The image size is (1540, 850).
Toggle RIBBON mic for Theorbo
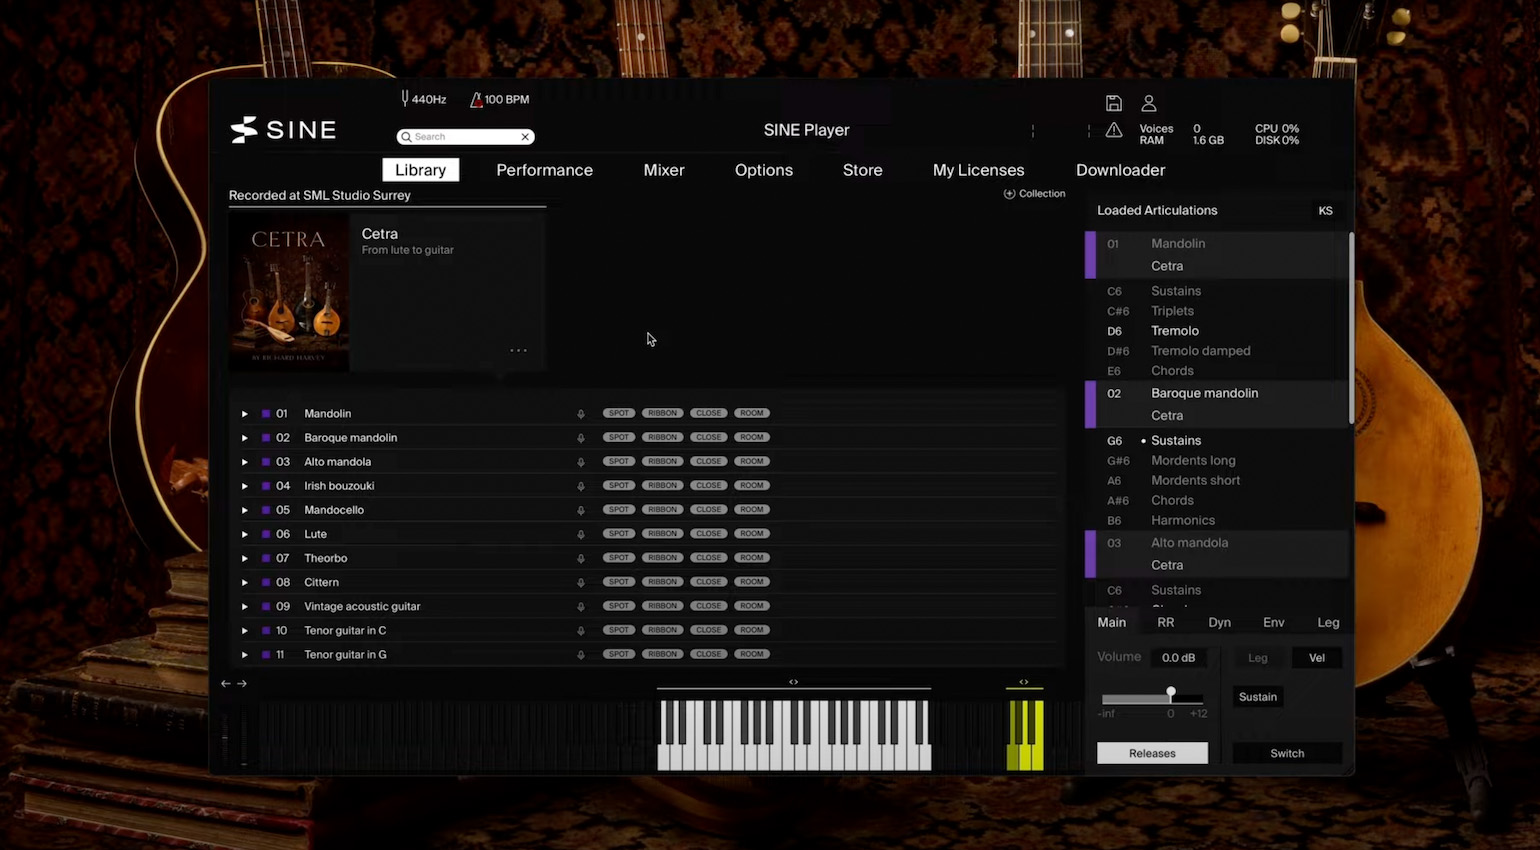coord(662,558)
